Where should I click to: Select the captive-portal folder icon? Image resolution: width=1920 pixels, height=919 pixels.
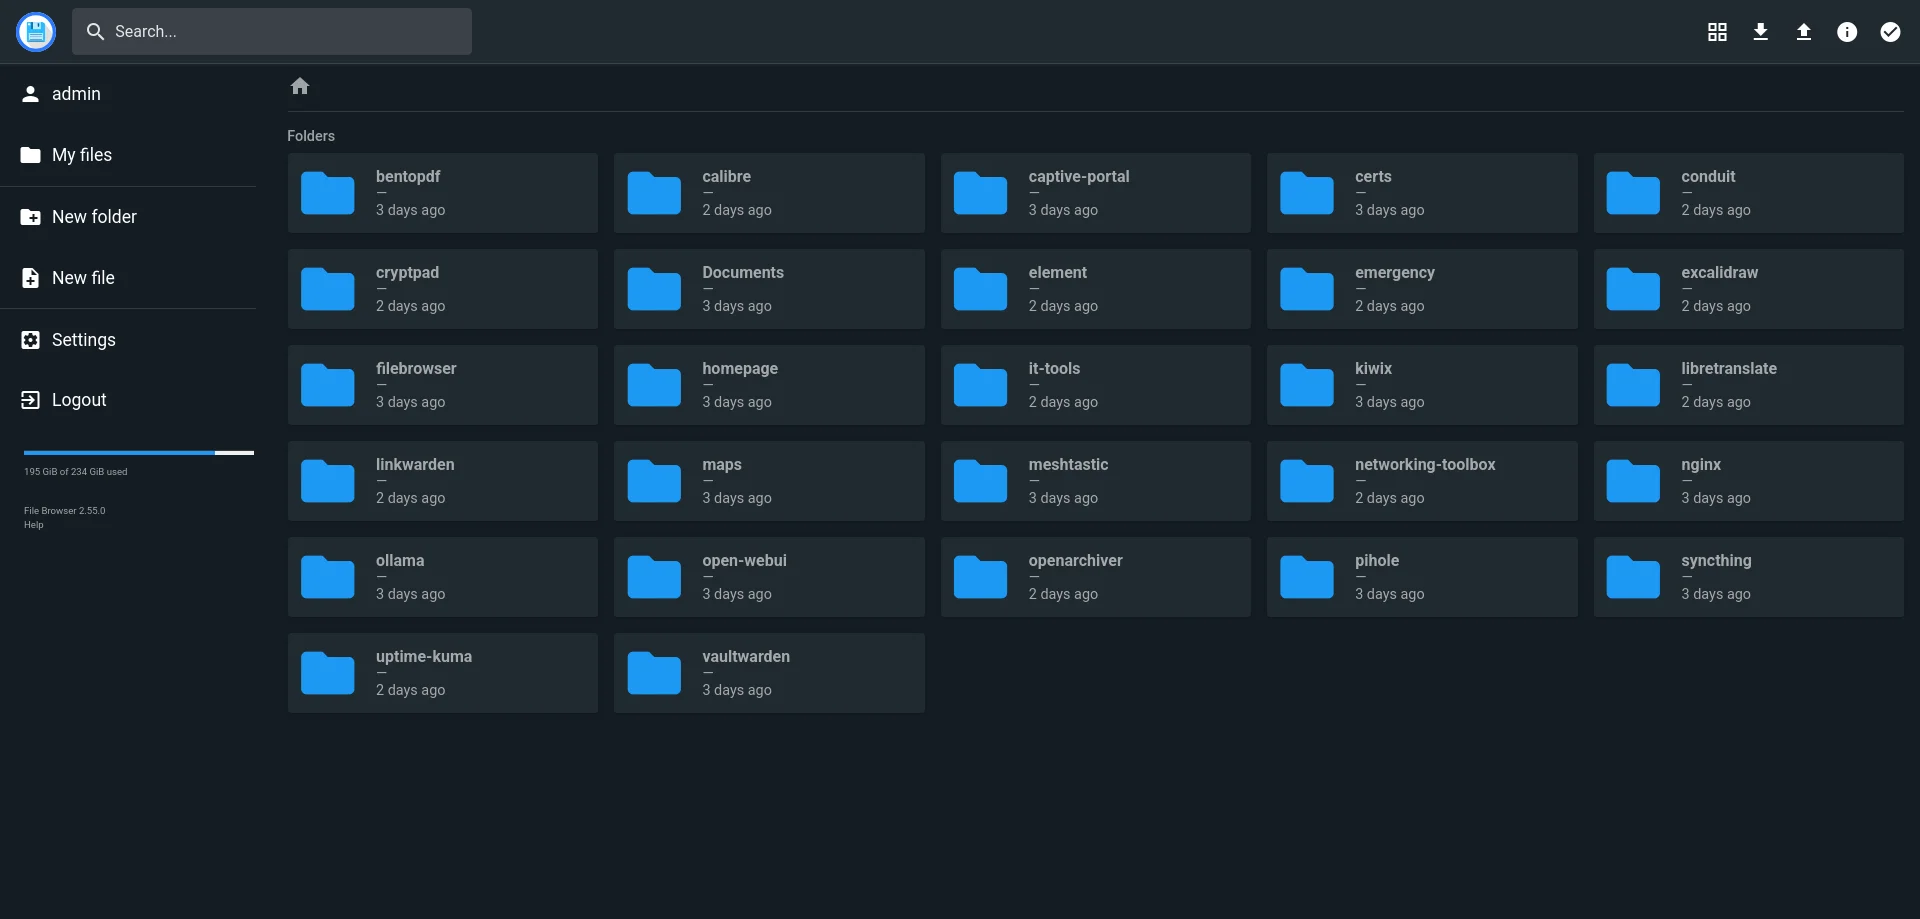click(x=980, y=193)
